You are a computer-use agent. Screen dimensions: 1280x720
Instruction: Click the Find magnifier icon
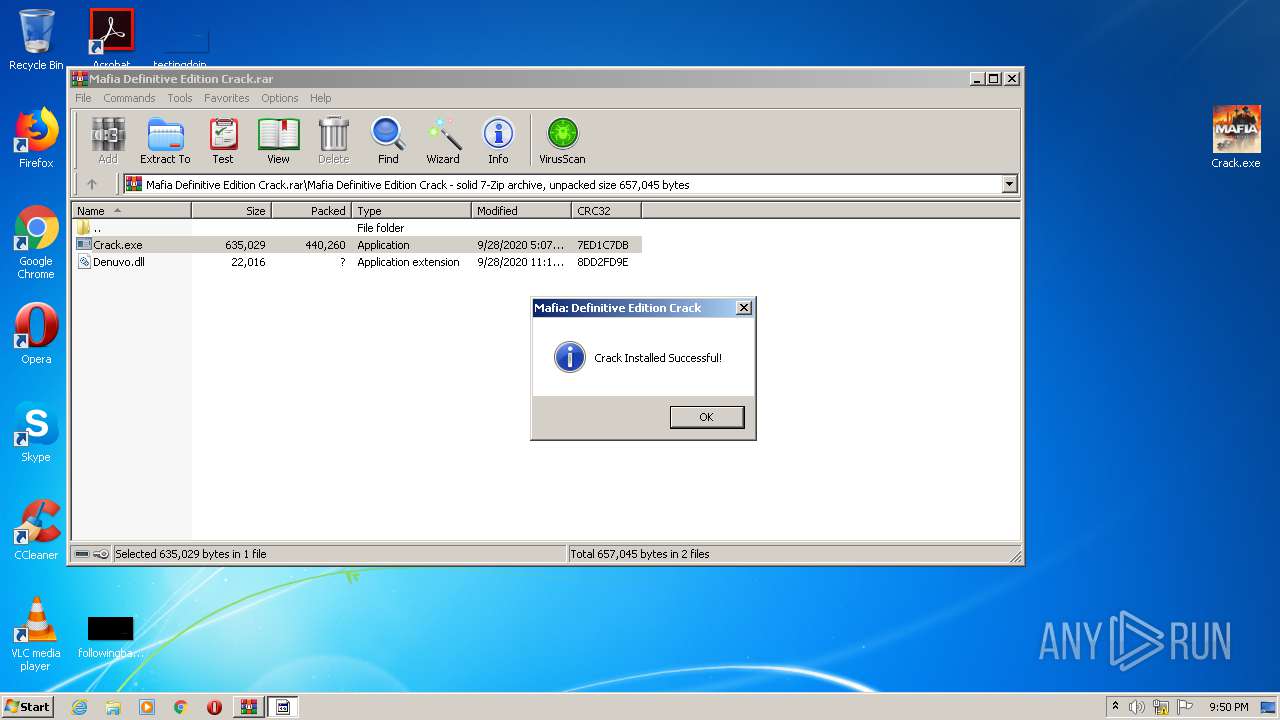[388, 141]
